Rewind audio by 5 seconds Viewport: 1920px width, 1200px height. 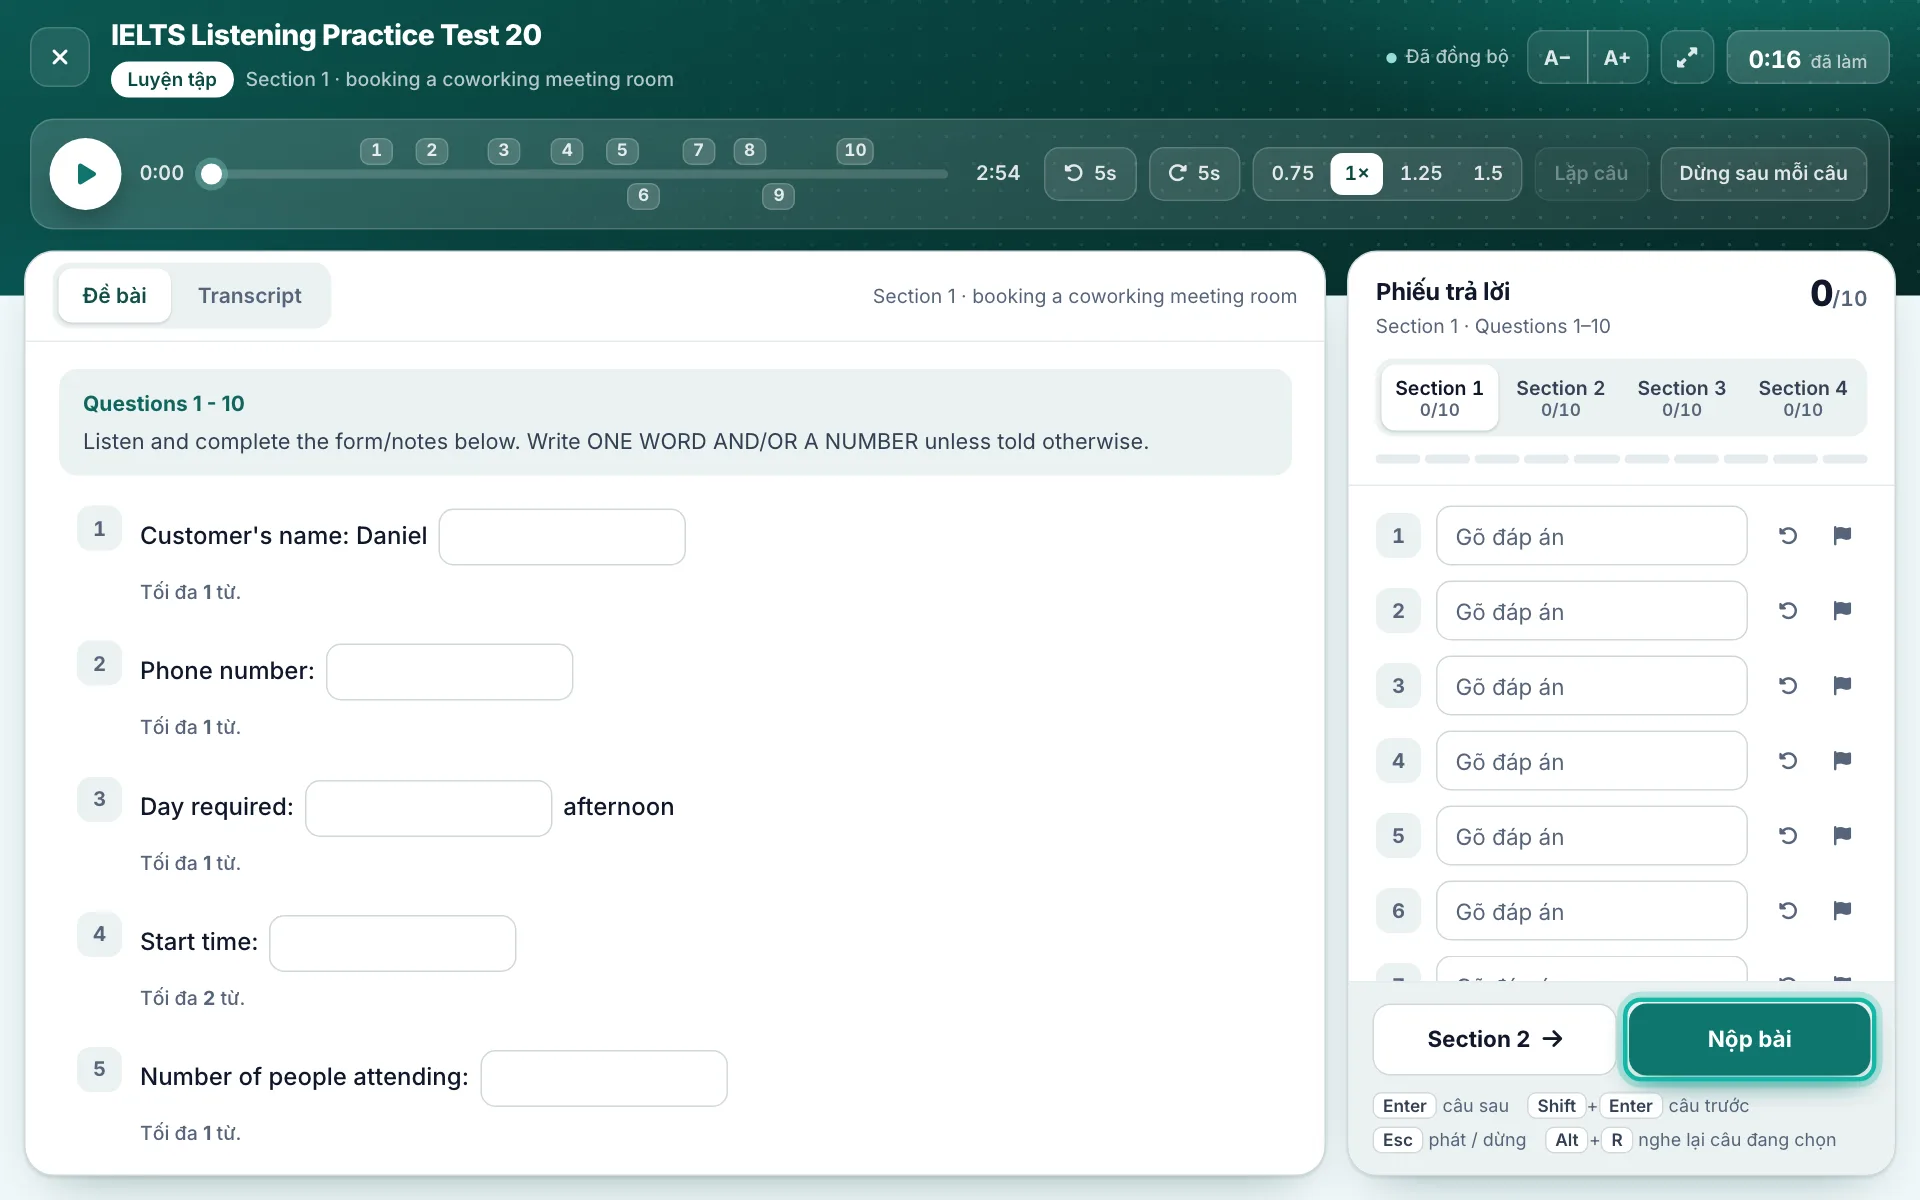point(1090,174)
